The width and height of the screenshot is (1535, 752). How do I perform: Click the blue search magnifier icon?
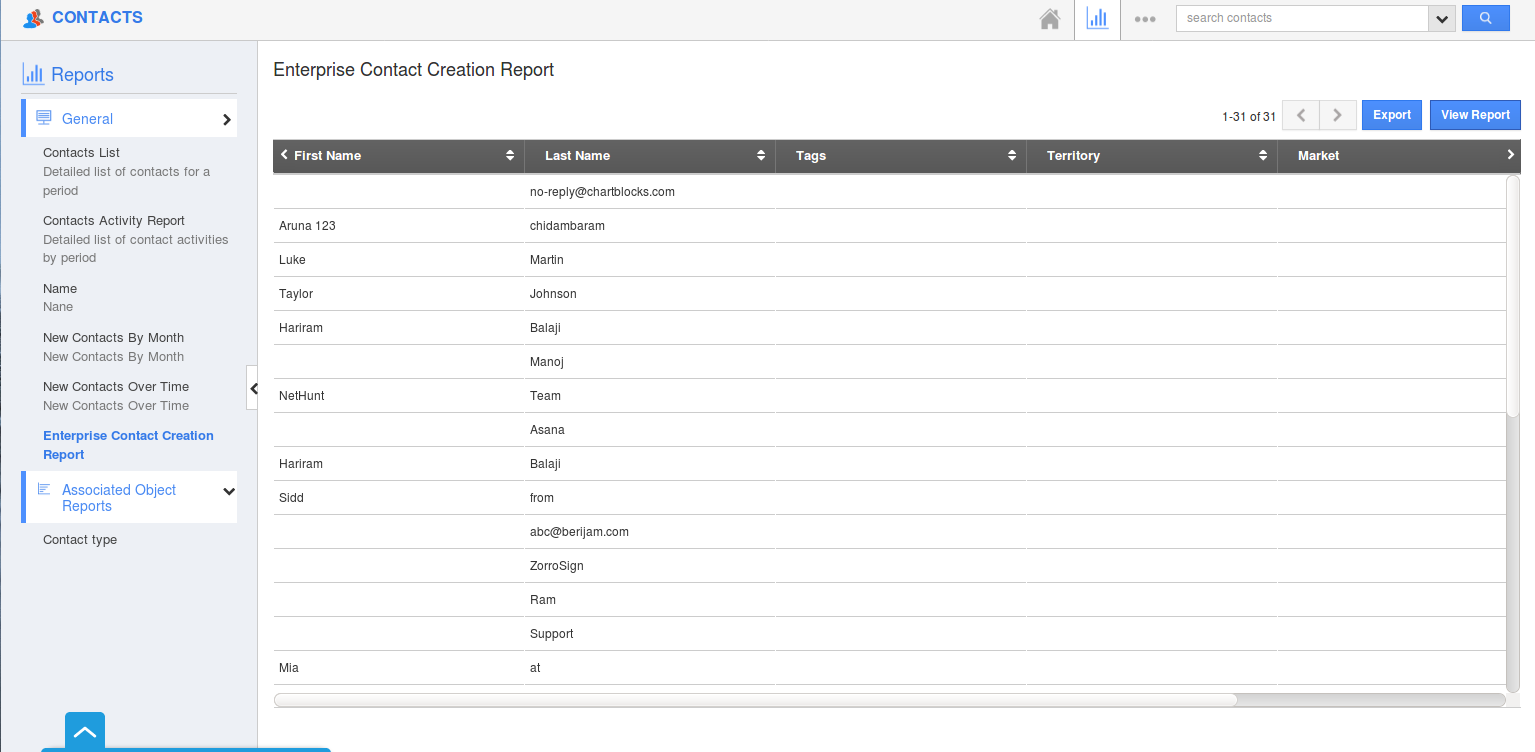(1485, 18)
